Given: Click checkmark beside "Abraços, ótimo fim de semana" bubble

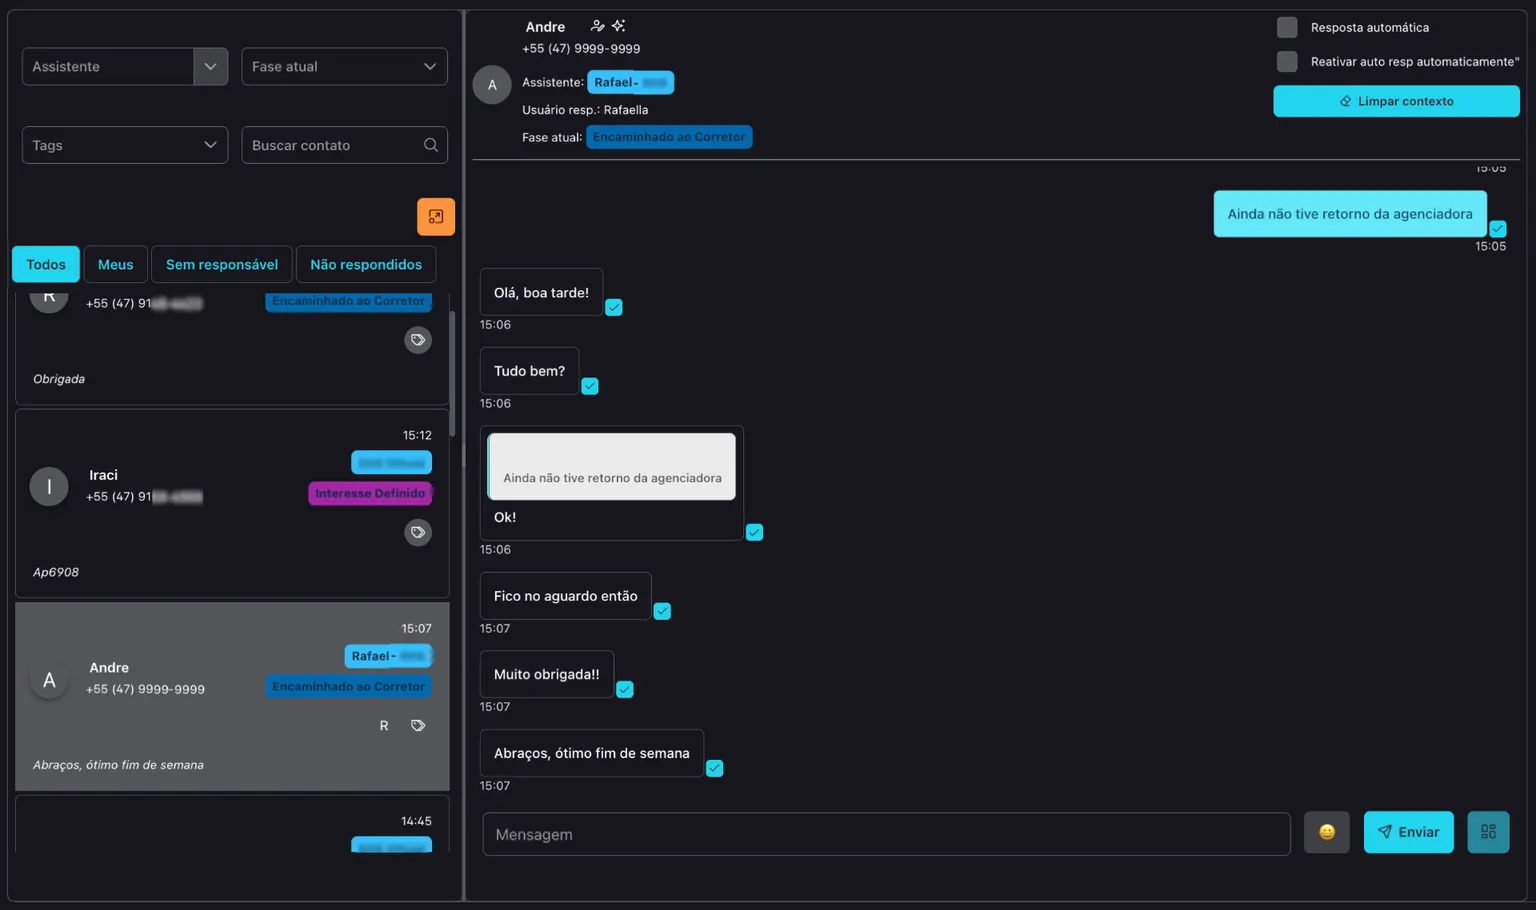Looking at the screenshot, I should pyautogui.click(x=715, y=768).
